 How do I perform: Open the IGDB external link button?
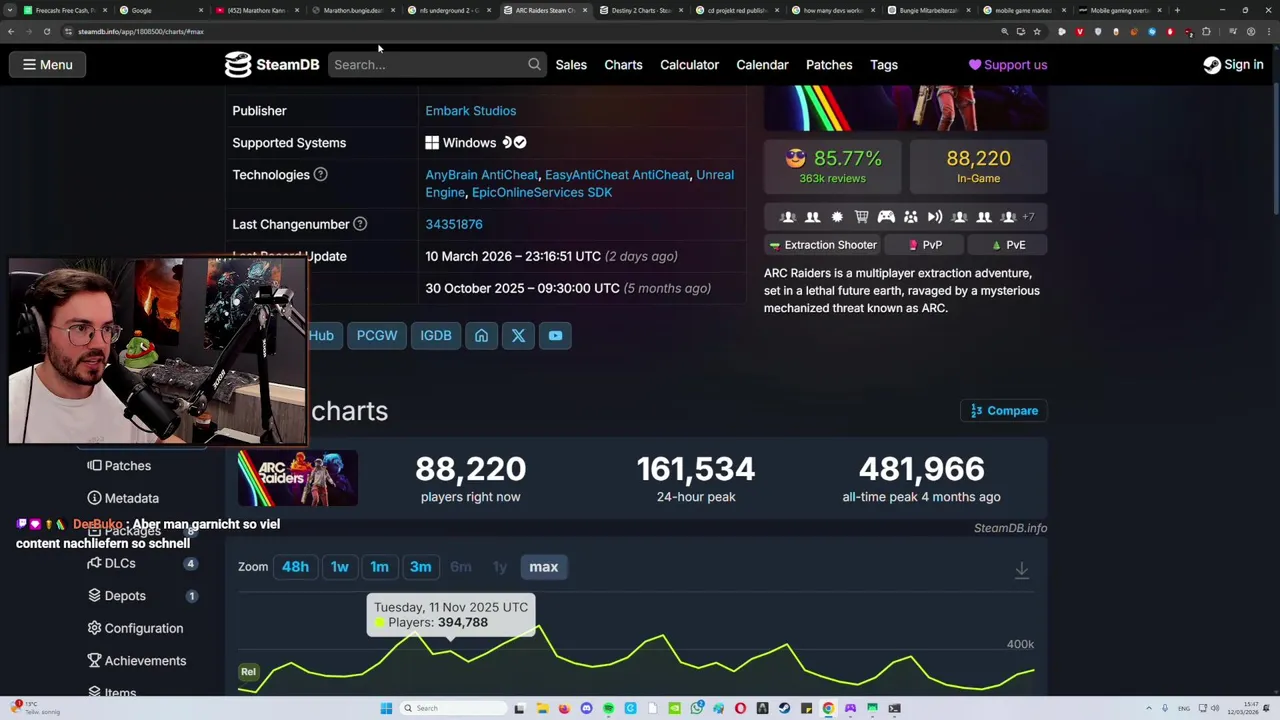(x=436, y=336)
